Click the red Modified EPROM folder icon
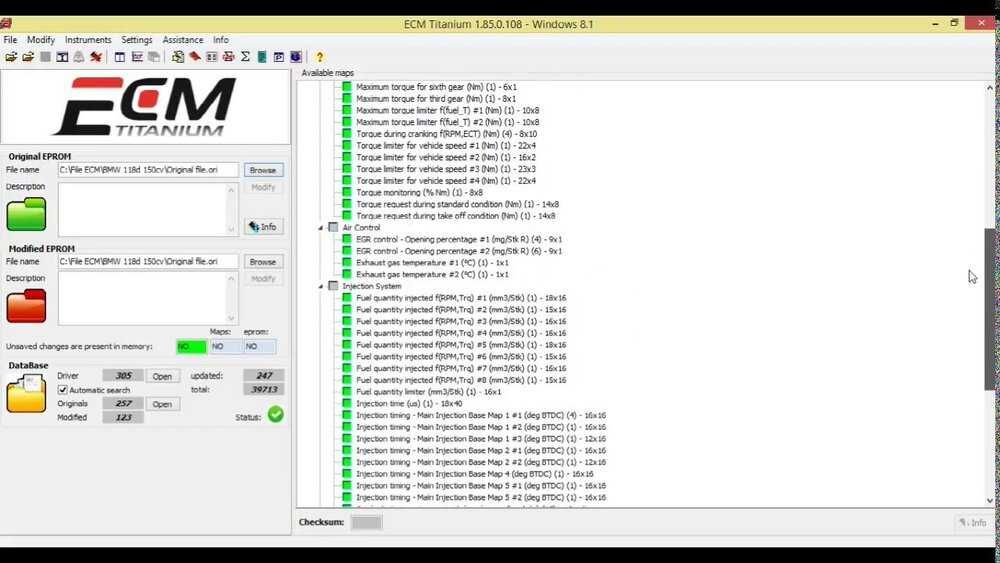The height and width of the screenshot is (563, 1000). point(26,305)
